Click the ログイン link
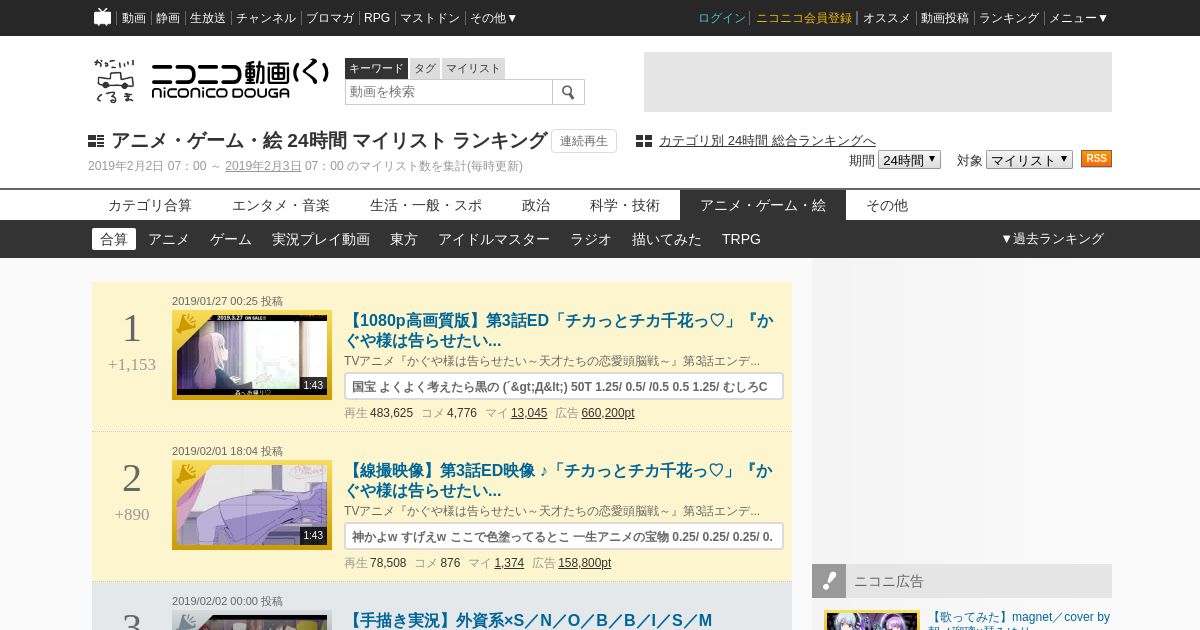 [x=721, y=18]
